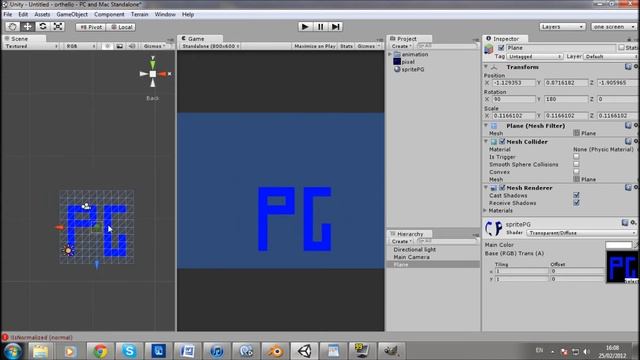
Task: Open the Help menu
Action: [x=188, y=14]
